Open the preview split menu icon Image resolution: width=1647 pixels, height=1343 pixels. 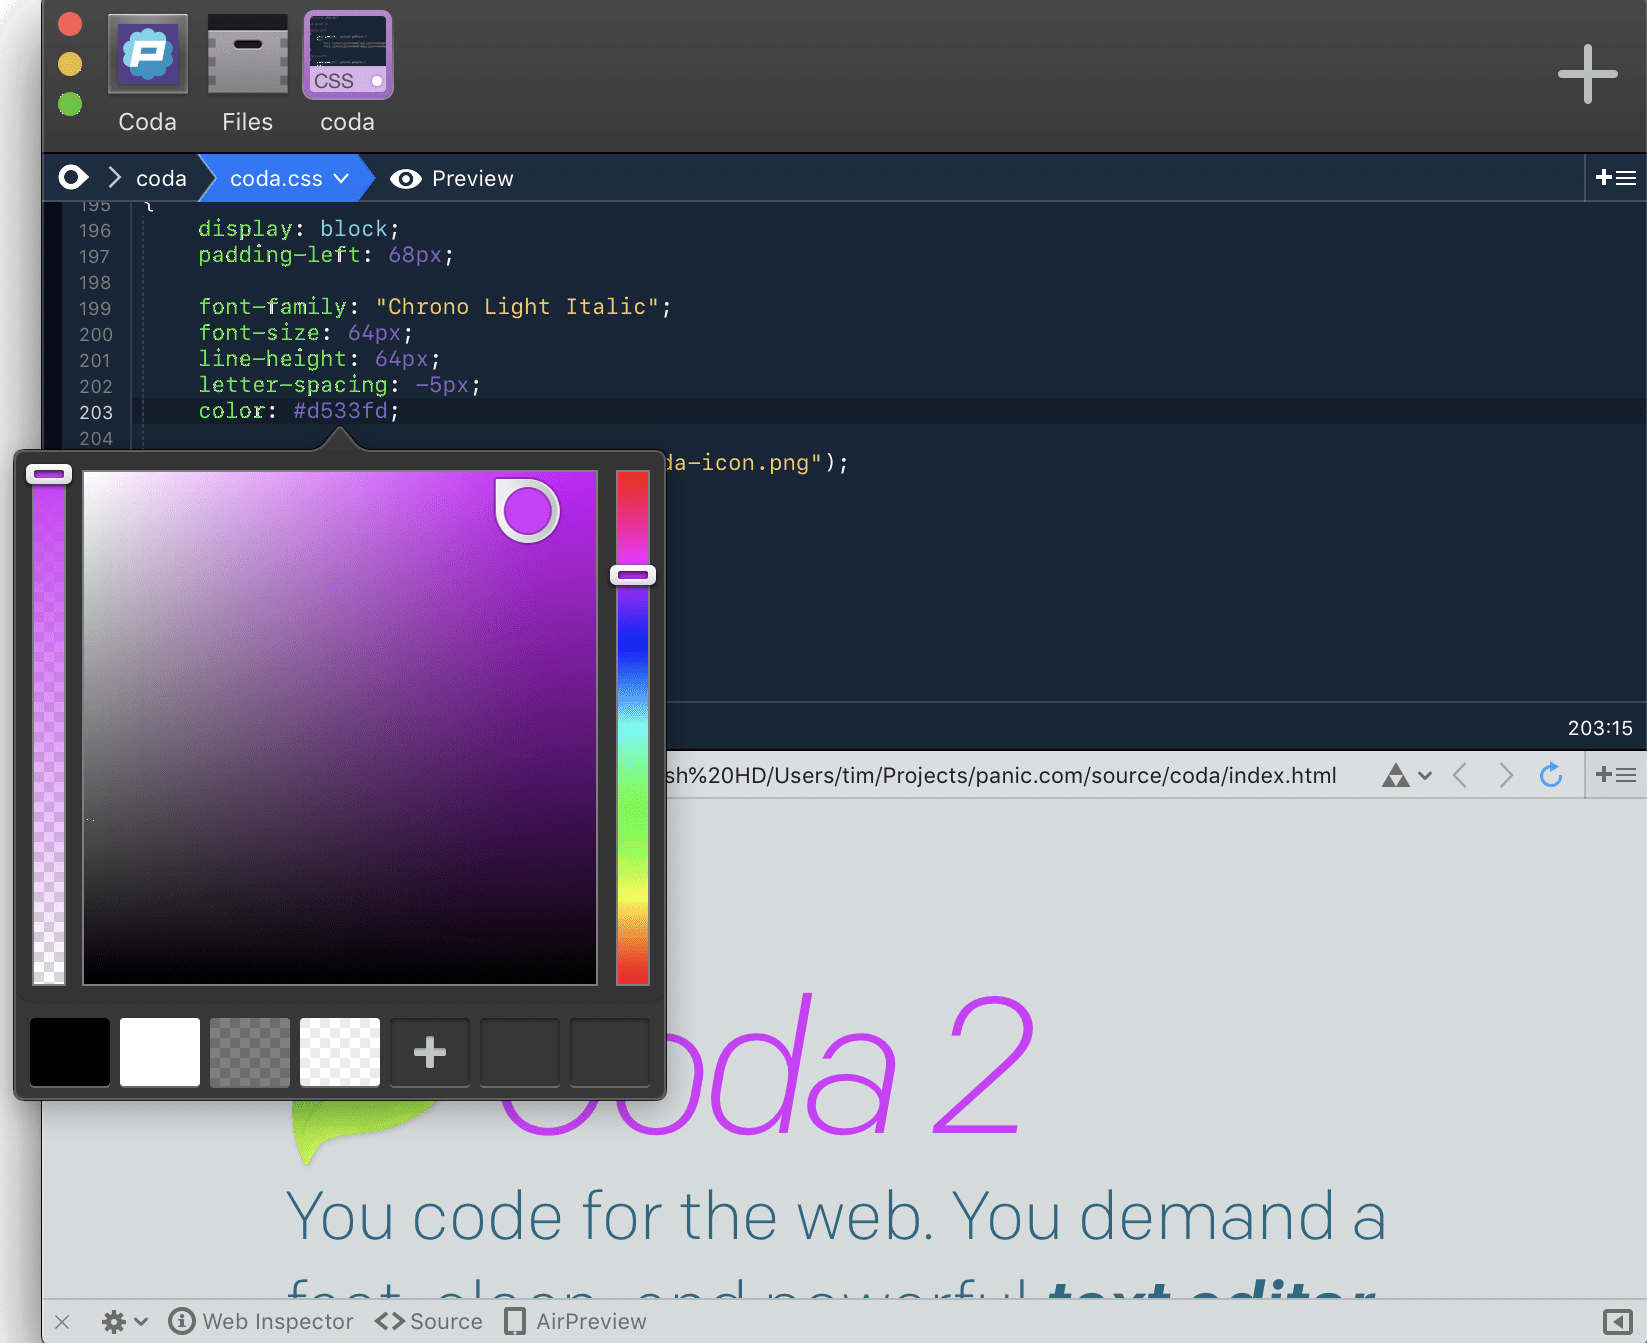[x=1616, y=775]
